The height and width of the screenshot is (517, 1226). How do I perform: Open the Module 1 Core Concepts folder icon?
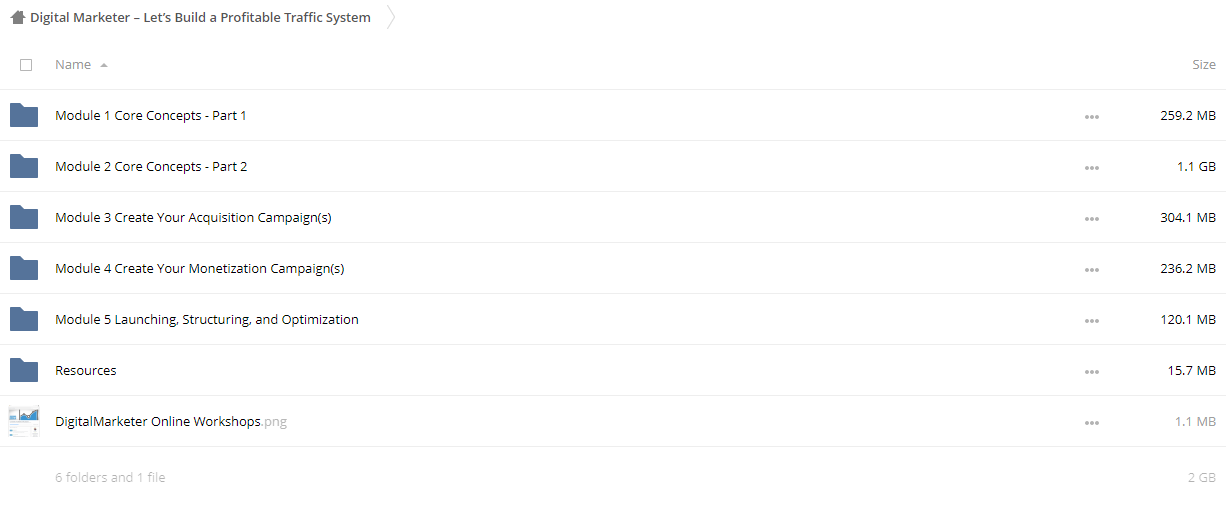coord(24,116)
